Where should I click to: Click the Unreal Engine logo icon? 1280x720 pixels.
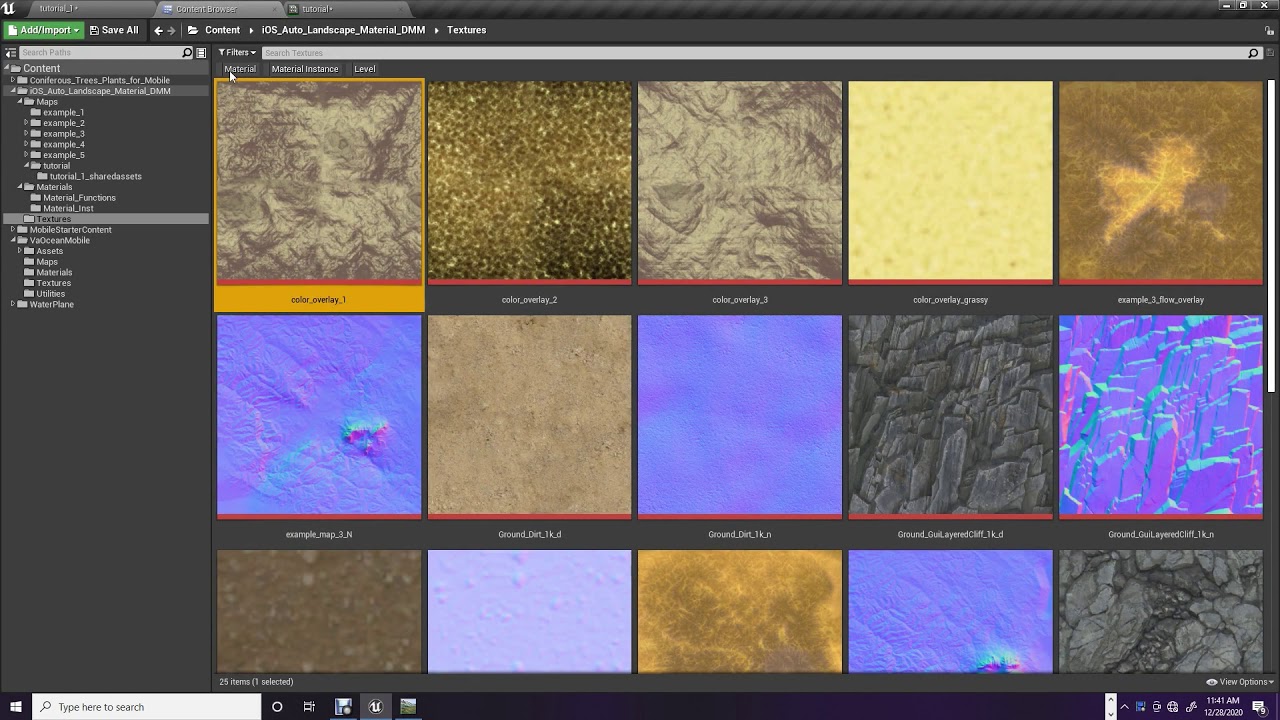tap(8, 8)
